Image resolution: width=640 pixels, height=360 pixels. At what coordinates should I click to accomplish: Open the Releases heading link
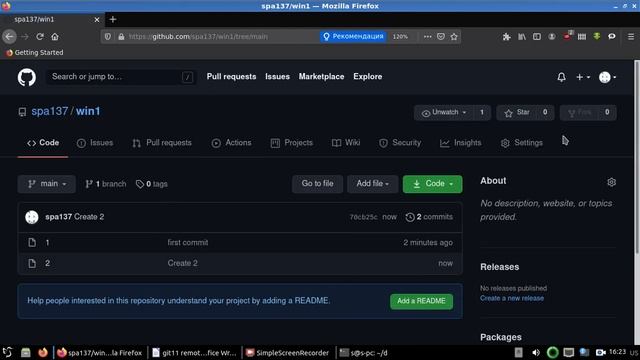(500, 267)
